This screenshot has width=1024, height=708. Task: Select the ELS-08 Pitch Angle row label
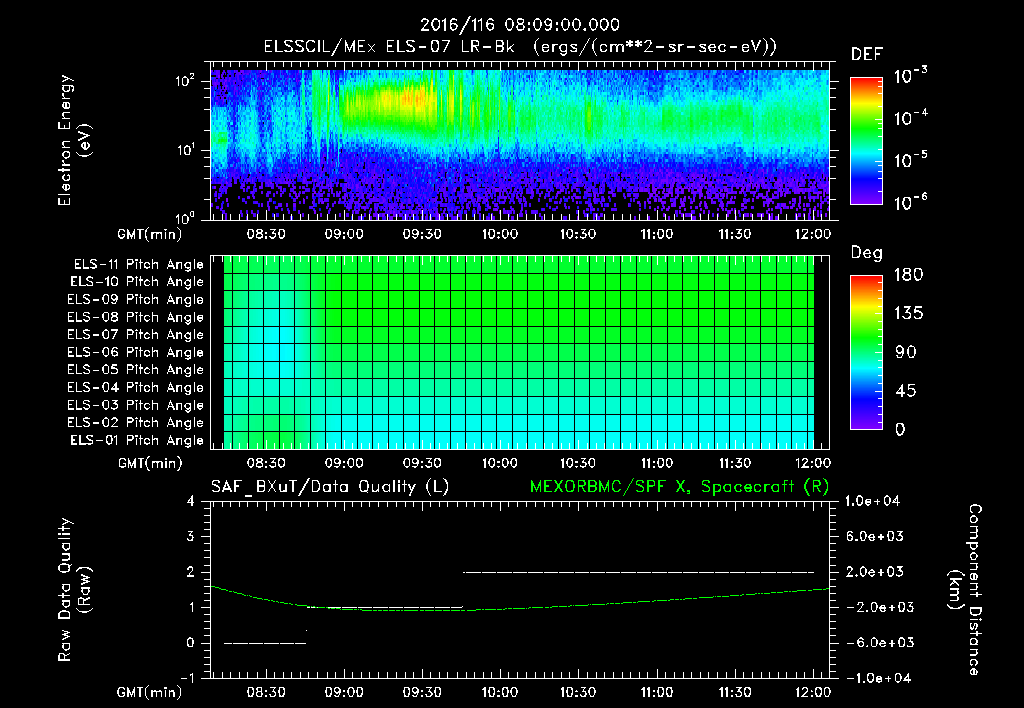pyautogui.click(x=136, y=317)
